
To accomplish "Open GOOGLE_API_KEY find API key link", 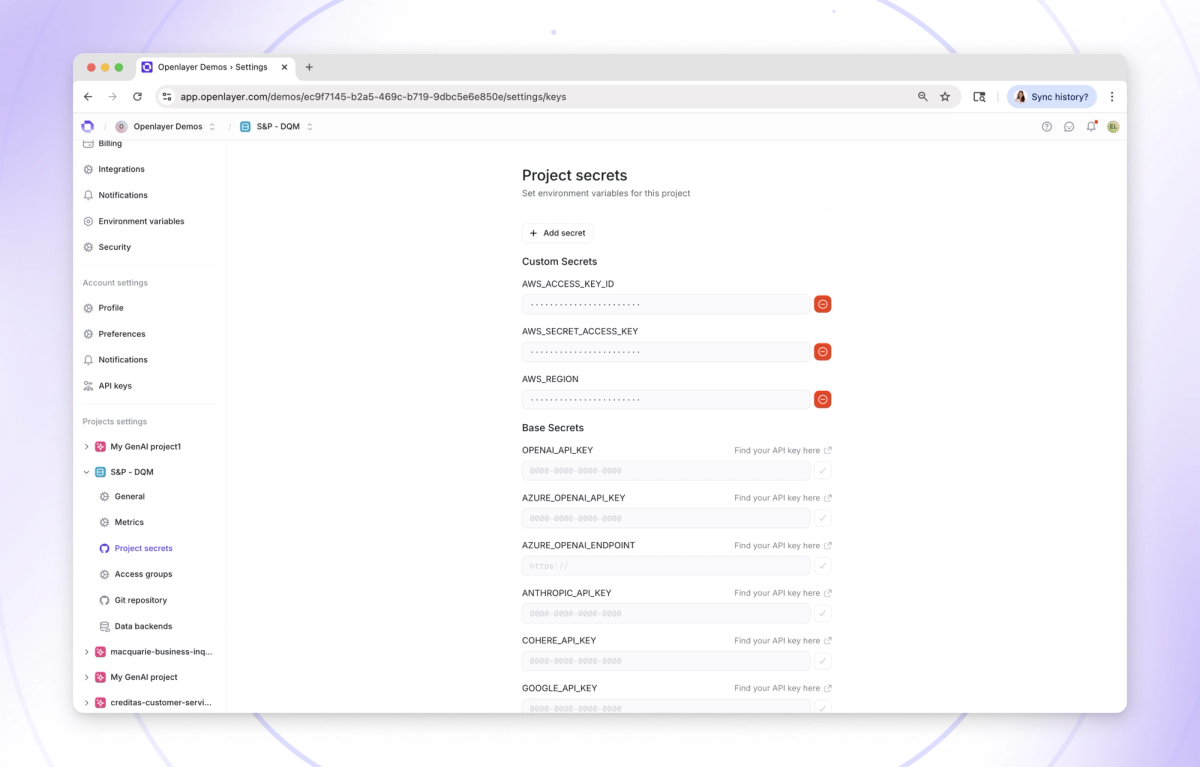I will [x=783, y=688].
